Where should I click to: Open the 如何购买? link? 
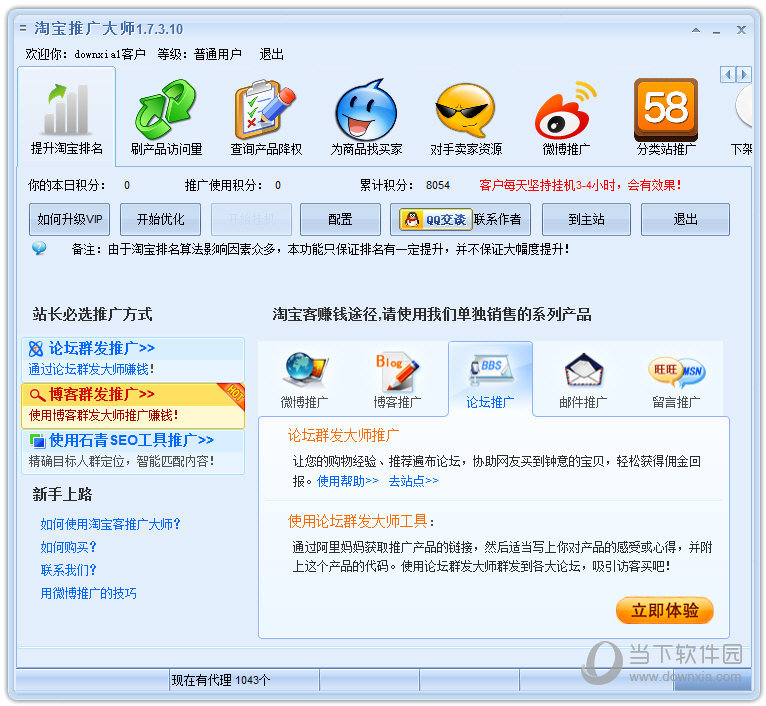coord(68,547)
